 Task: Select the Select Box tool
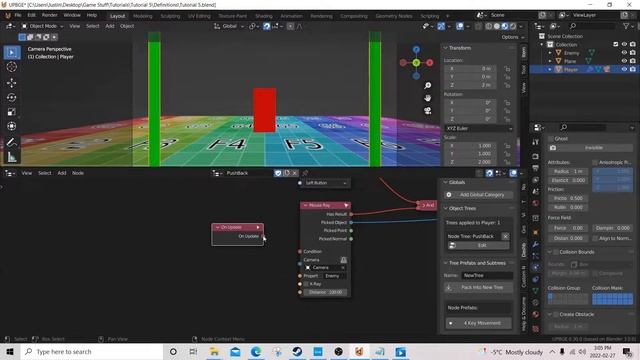click(x=11, y=53)
